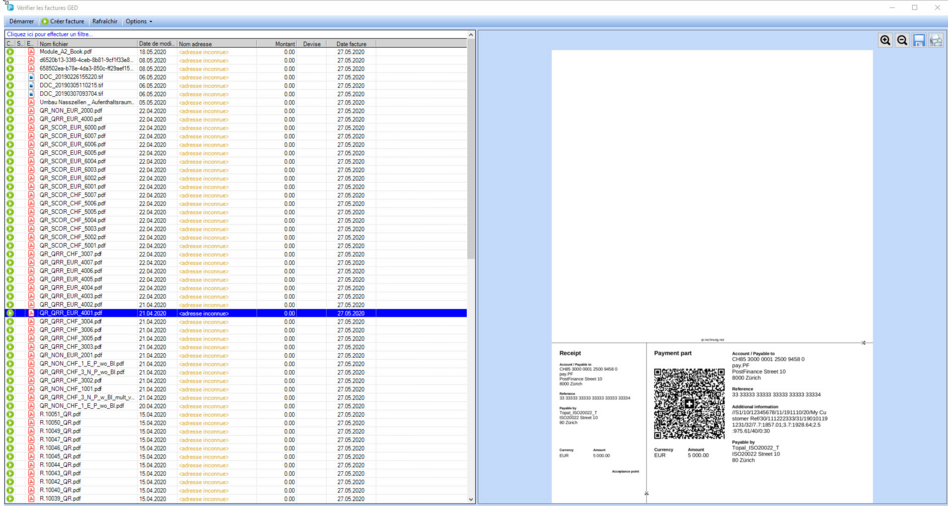Click the Démarrer menu item
Viewport: 948px width, 506px height.
21,21
